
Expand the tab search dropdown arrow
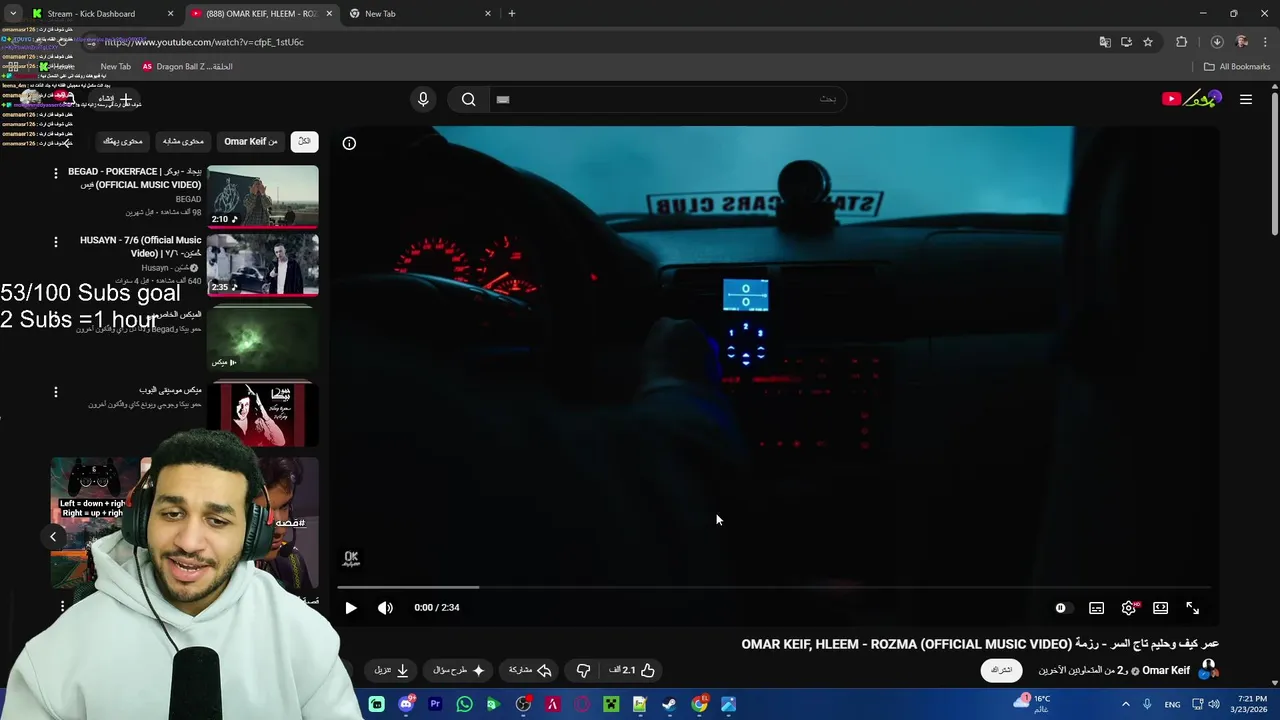13,14
